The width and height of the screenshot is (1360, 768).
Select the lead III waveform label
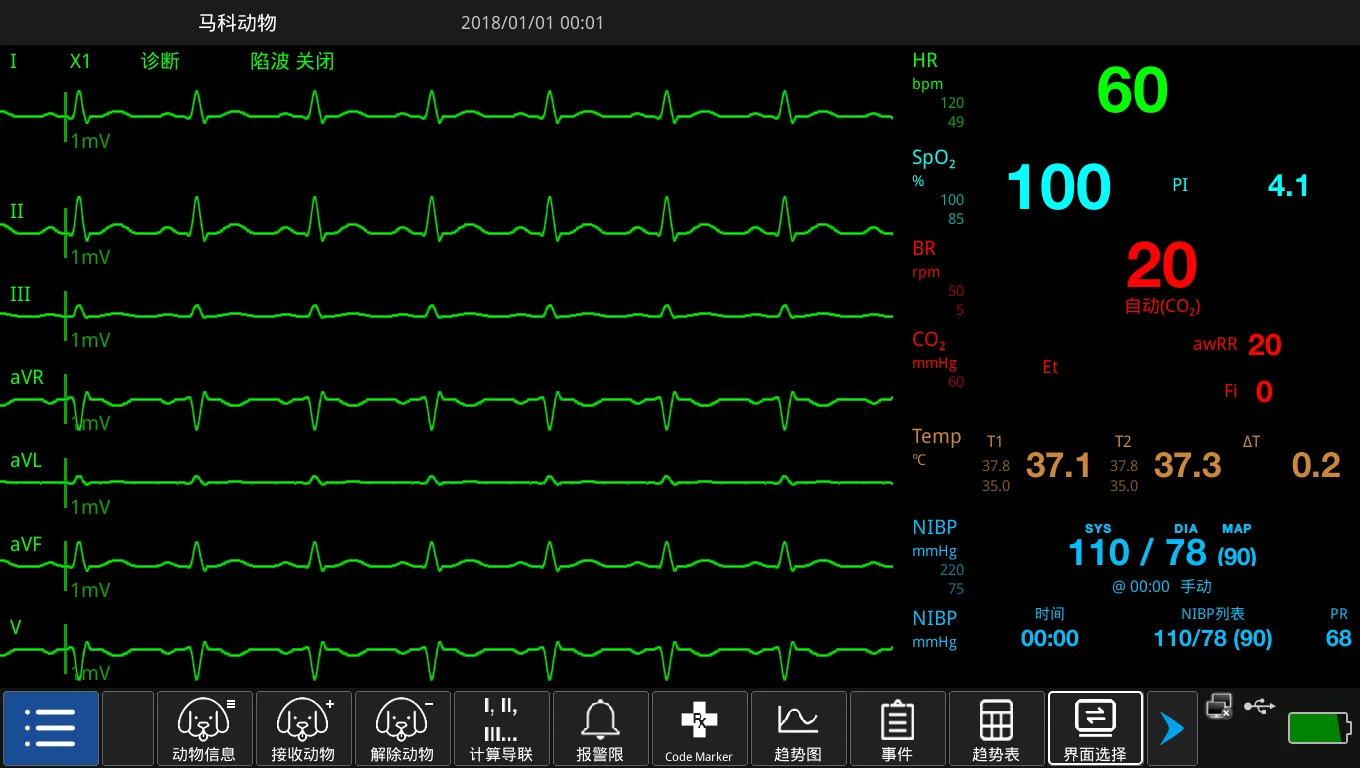coord(20,295)
